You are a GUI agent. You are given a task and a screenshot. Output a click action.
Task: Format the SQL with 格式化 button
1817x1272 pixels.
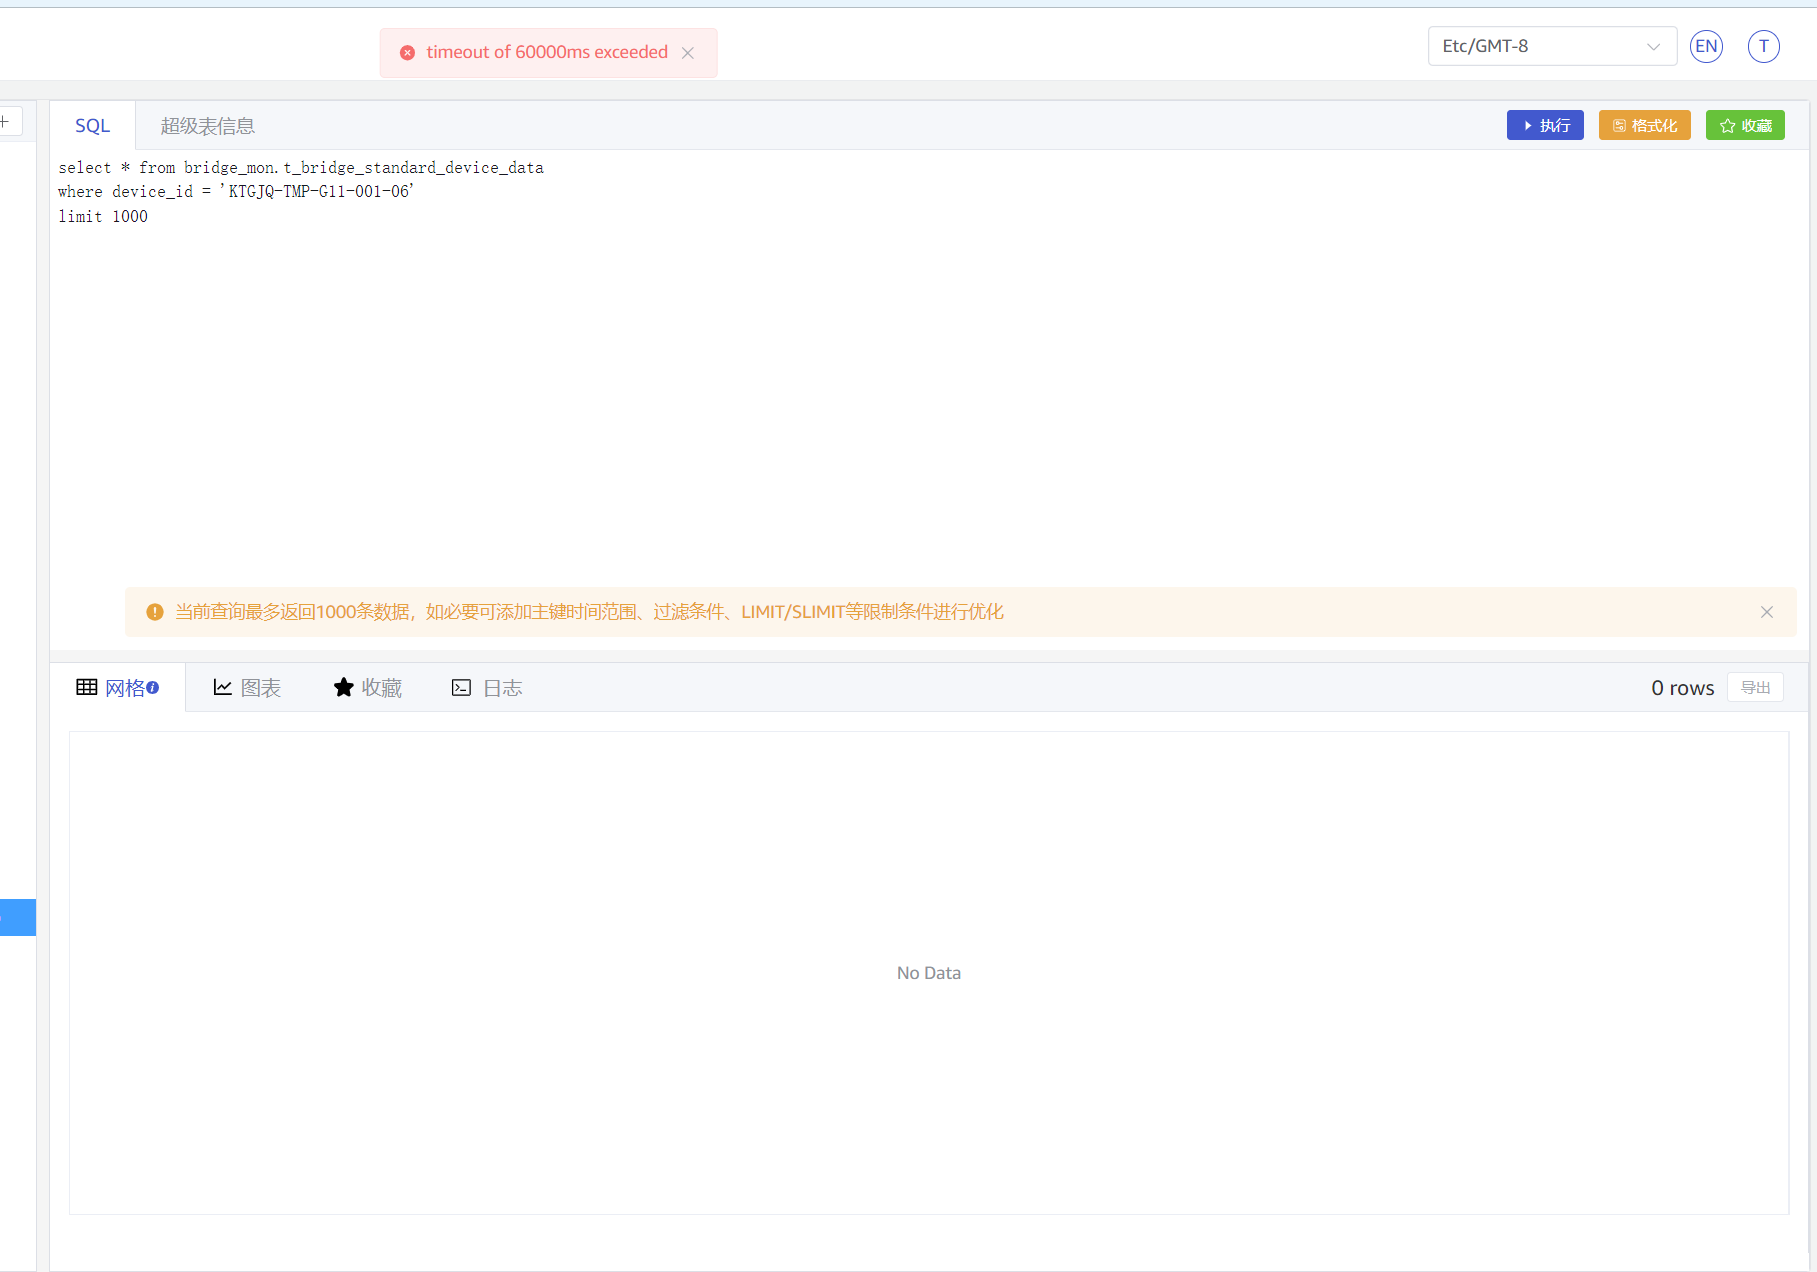[1644, 125]
